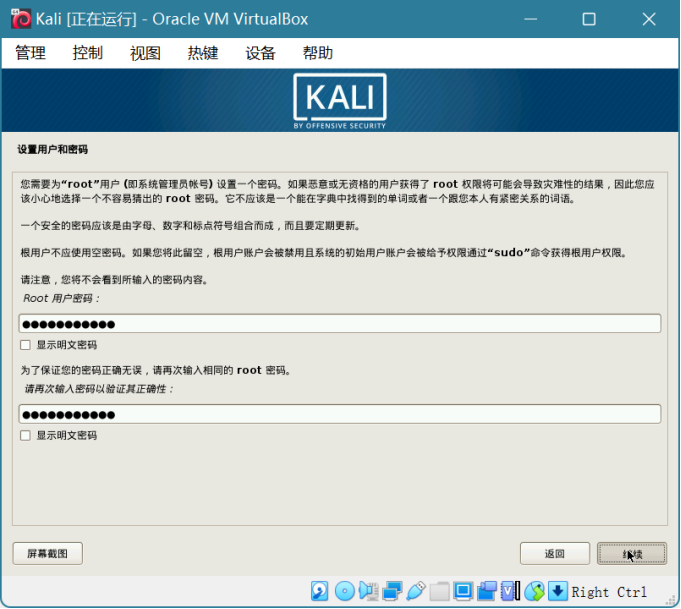
Task: Open the 视图 menu
Action: point(145,53)
